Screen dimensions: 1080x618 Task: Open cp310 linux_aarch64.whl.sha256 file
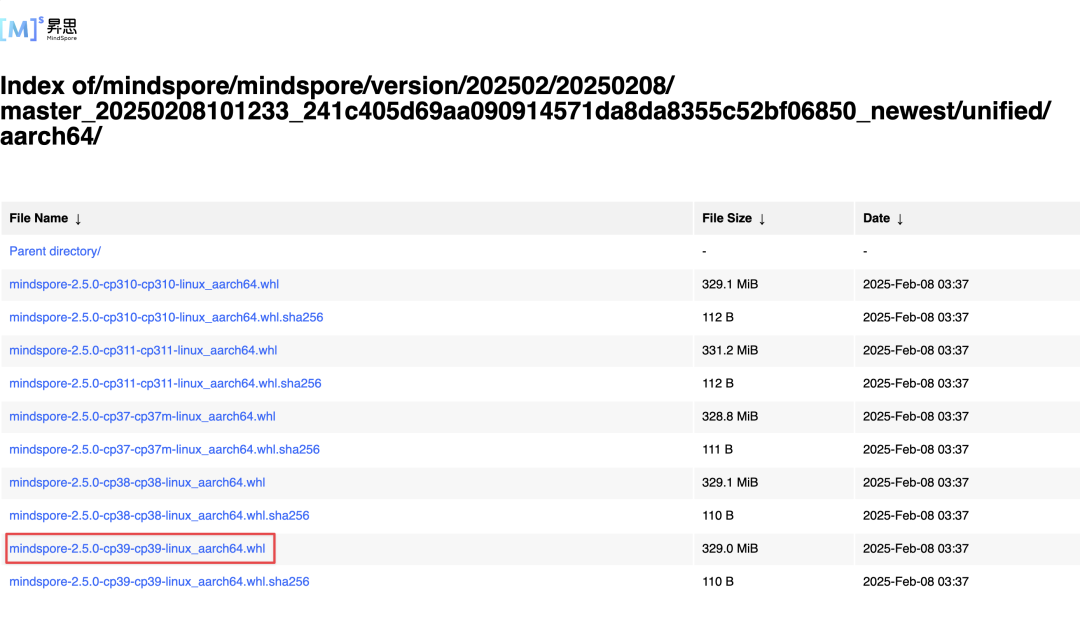166,318
